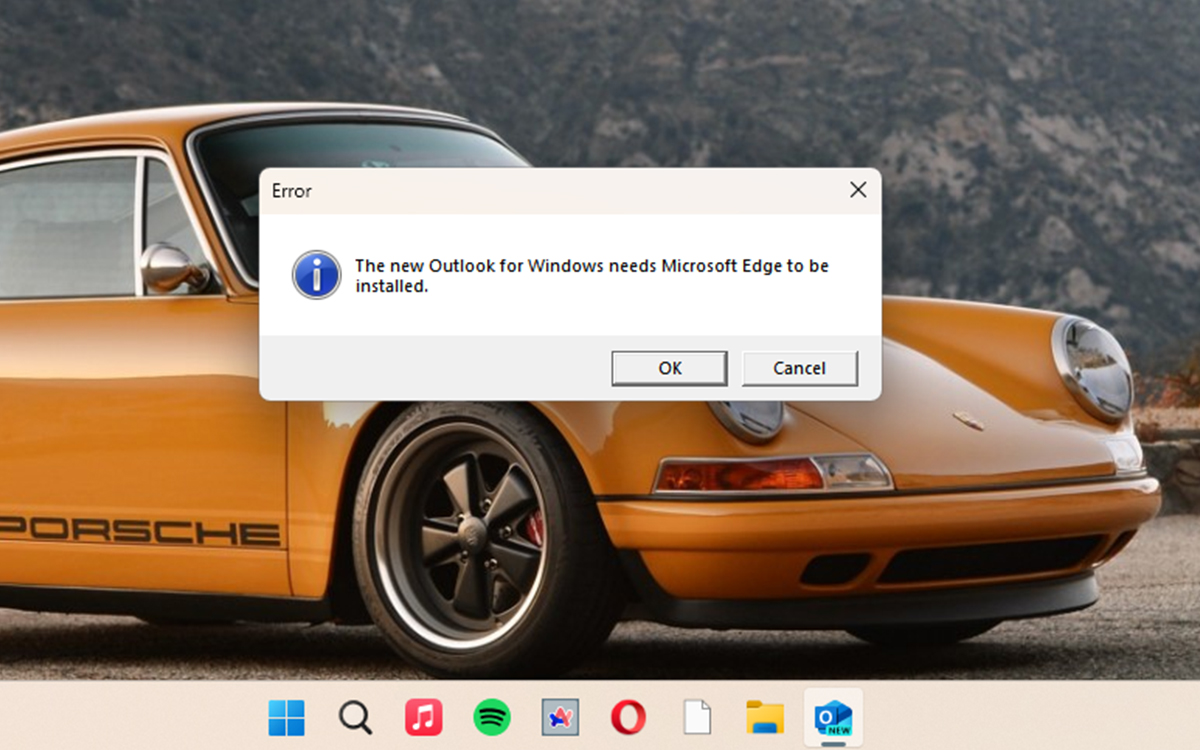Click OK in the Error dialog
1200x750 pixels.
[x=669, y=368]
